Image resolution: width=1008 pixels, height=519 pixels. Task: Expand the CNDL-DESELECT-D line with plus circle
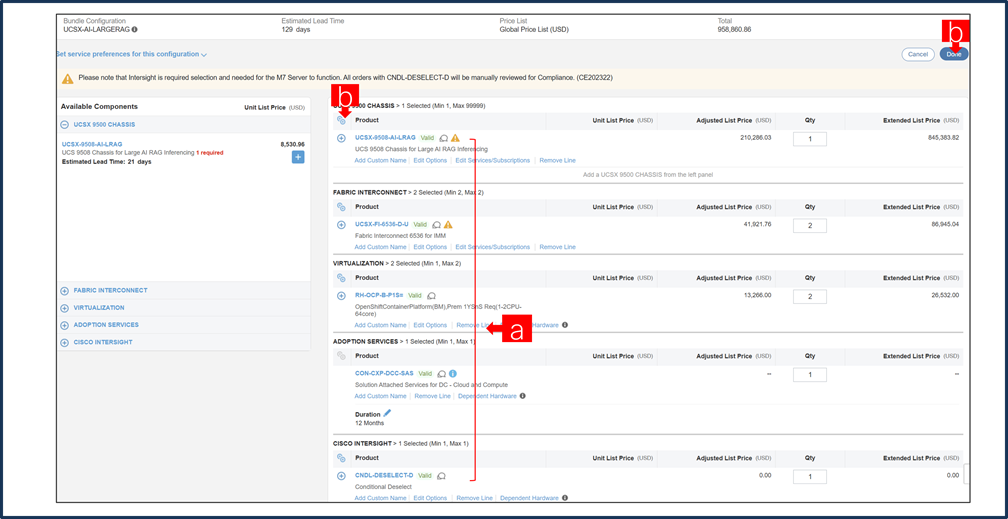(341, 475)
